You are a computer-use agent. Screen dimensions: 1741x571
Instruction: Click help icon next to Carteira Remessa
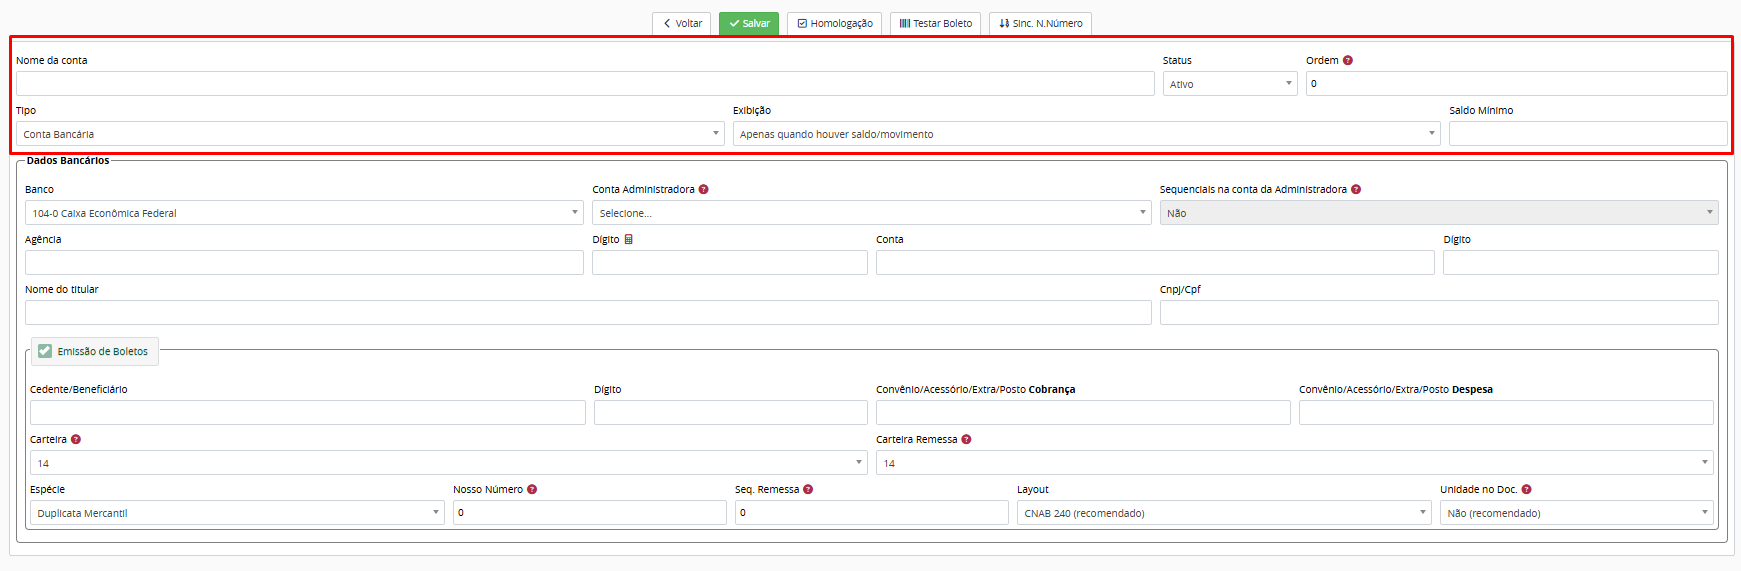966,439
